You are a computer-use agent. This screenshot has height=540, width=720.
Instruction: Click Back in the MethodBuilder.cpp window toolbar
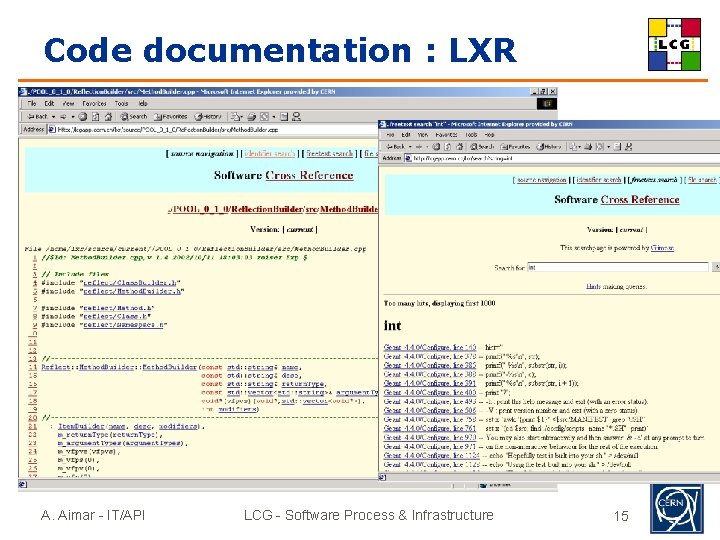(x=38, y=117)
